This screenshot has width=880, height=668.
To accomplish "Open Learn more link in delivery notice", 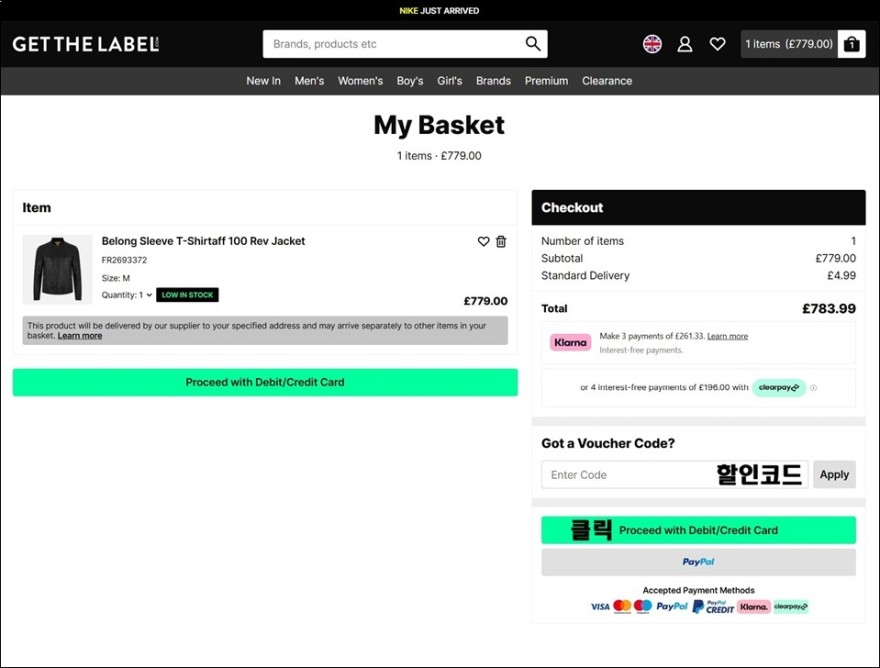I will tap(80, 336).
